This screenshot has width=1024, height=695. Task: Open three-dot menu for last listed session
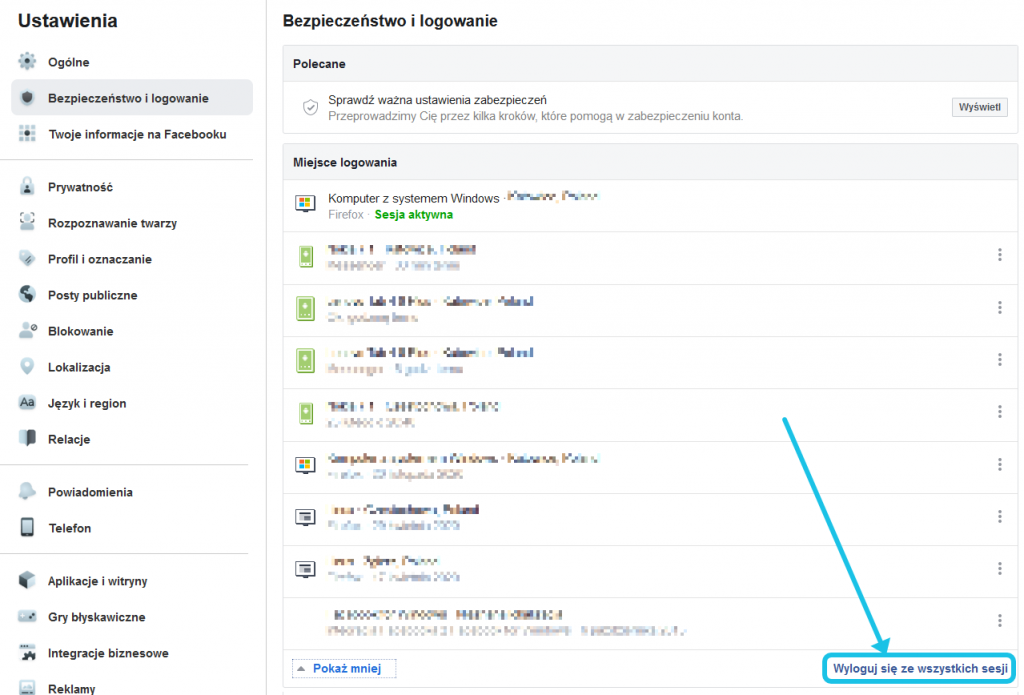(999, 620)
